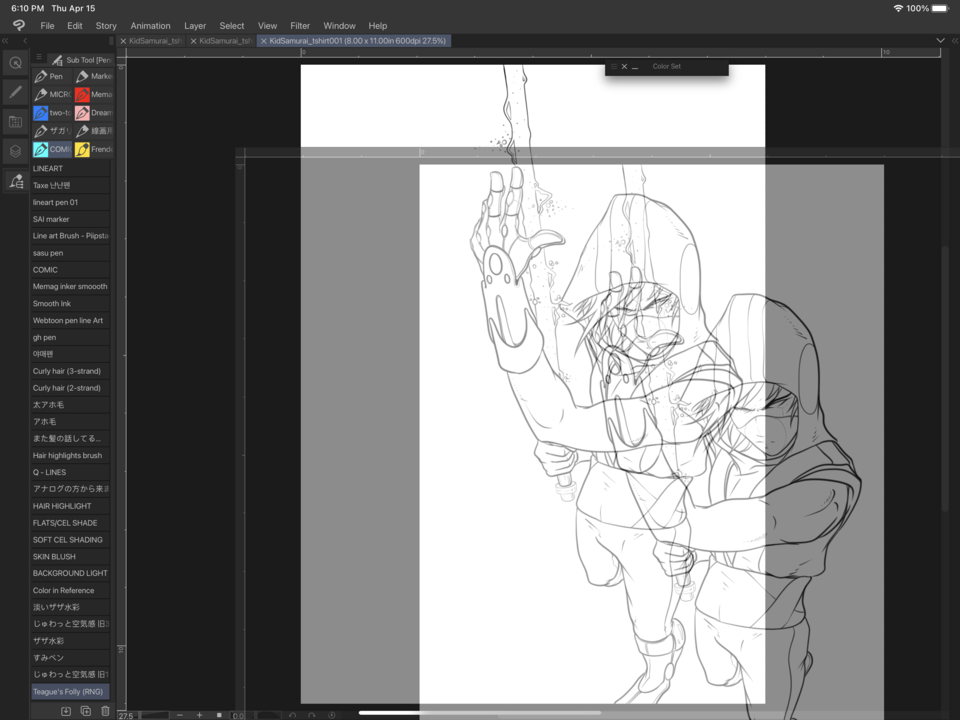Click the 27.5 zoom value field
Screen dimensions: 960x720
coord(127,716)
